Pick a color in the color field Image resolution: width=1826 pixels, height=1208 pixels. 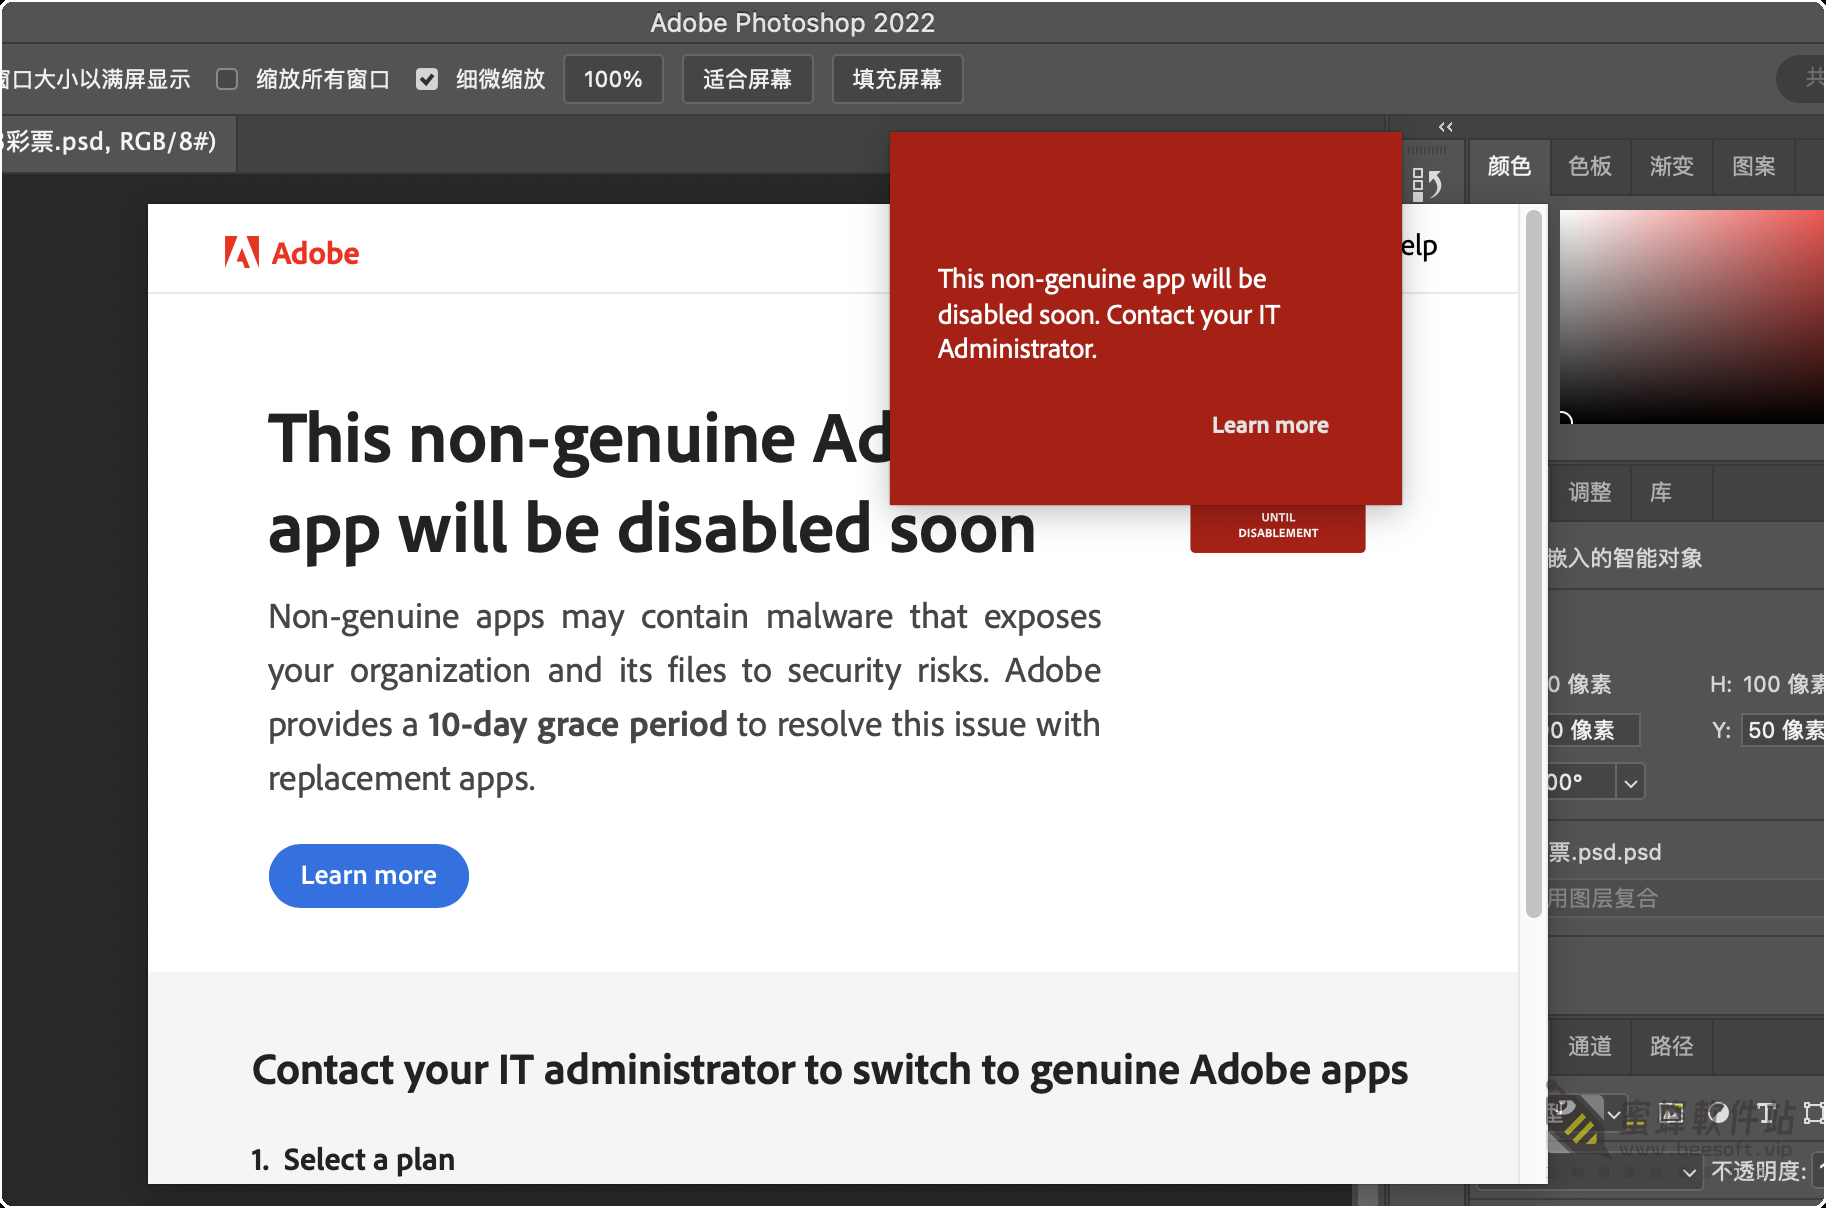(x=1691, y=316)
